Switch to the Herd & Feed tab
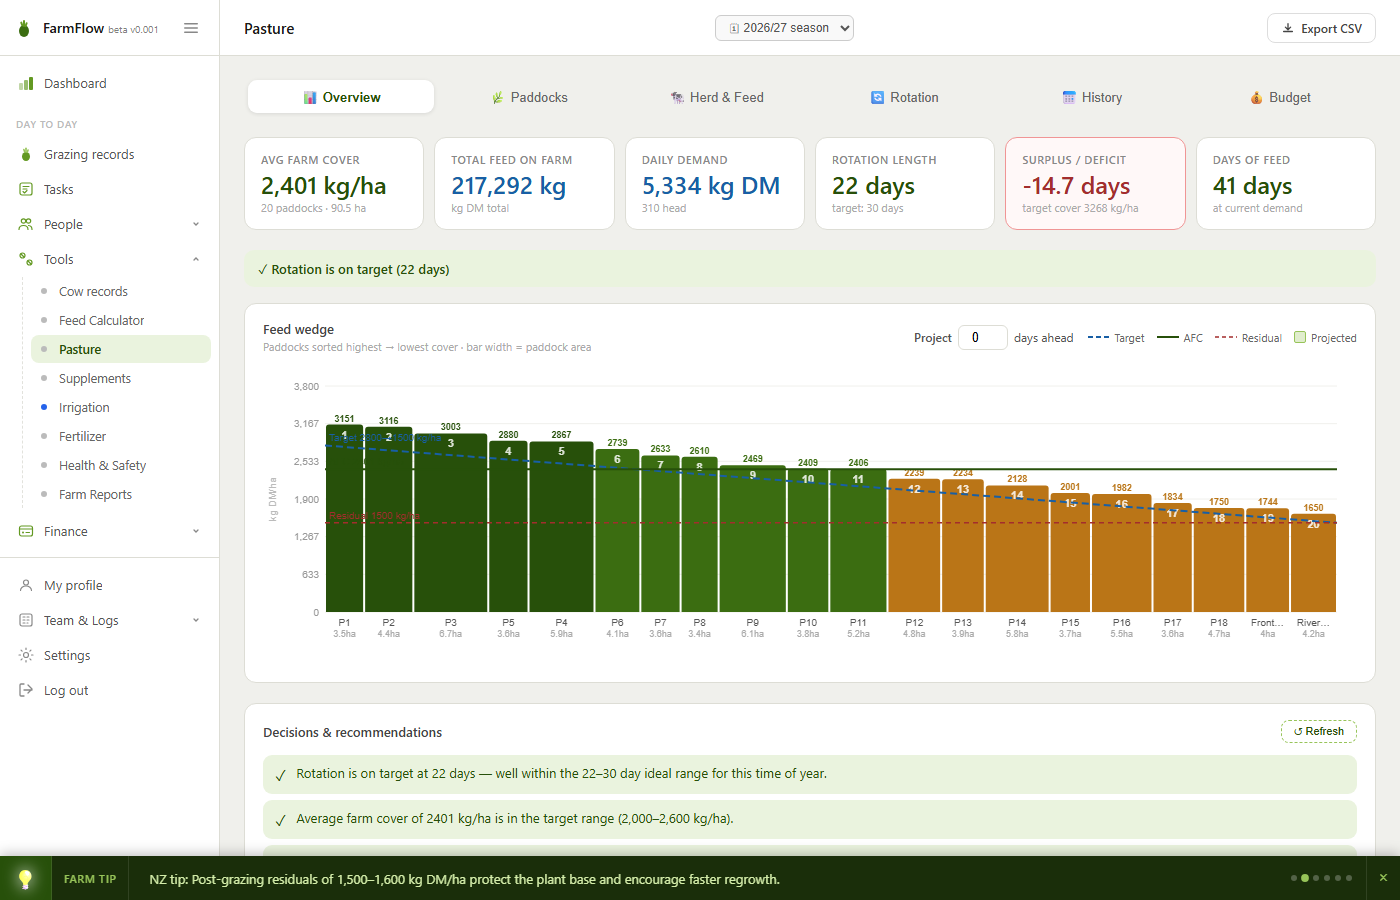 (717, 97)
